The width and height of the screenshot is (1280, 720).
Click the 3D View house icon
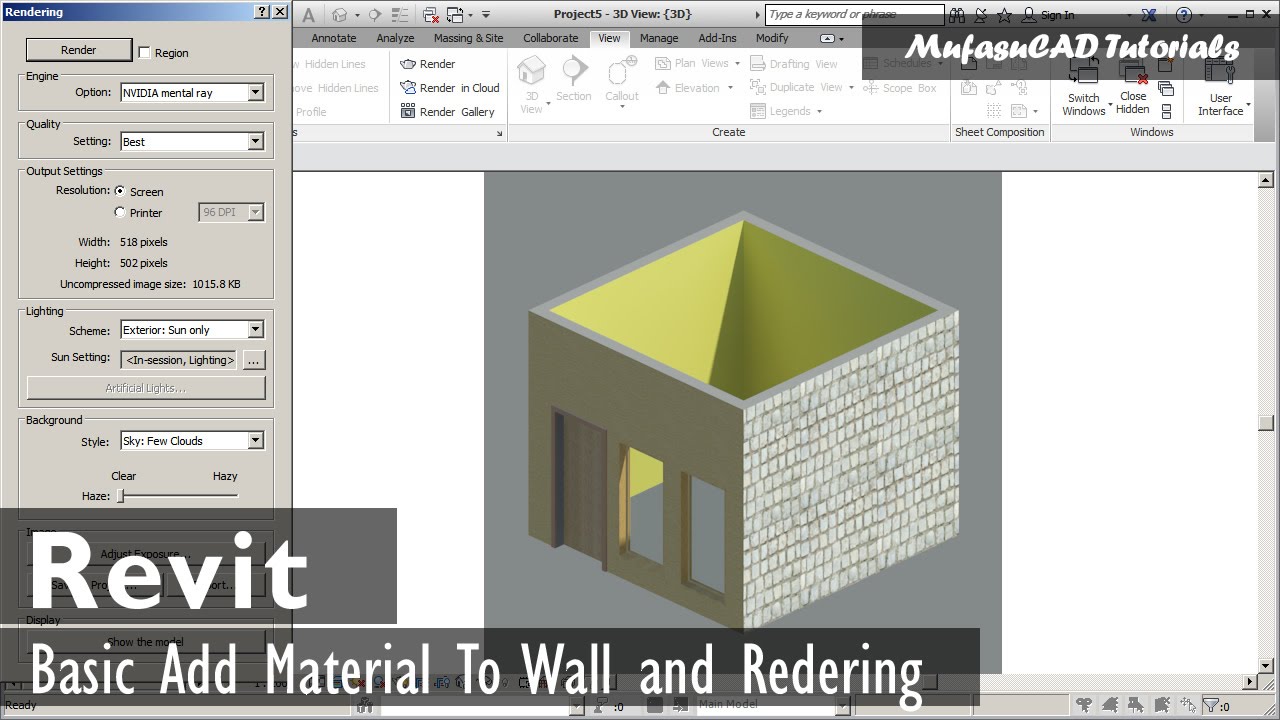[x=531, y=71]
